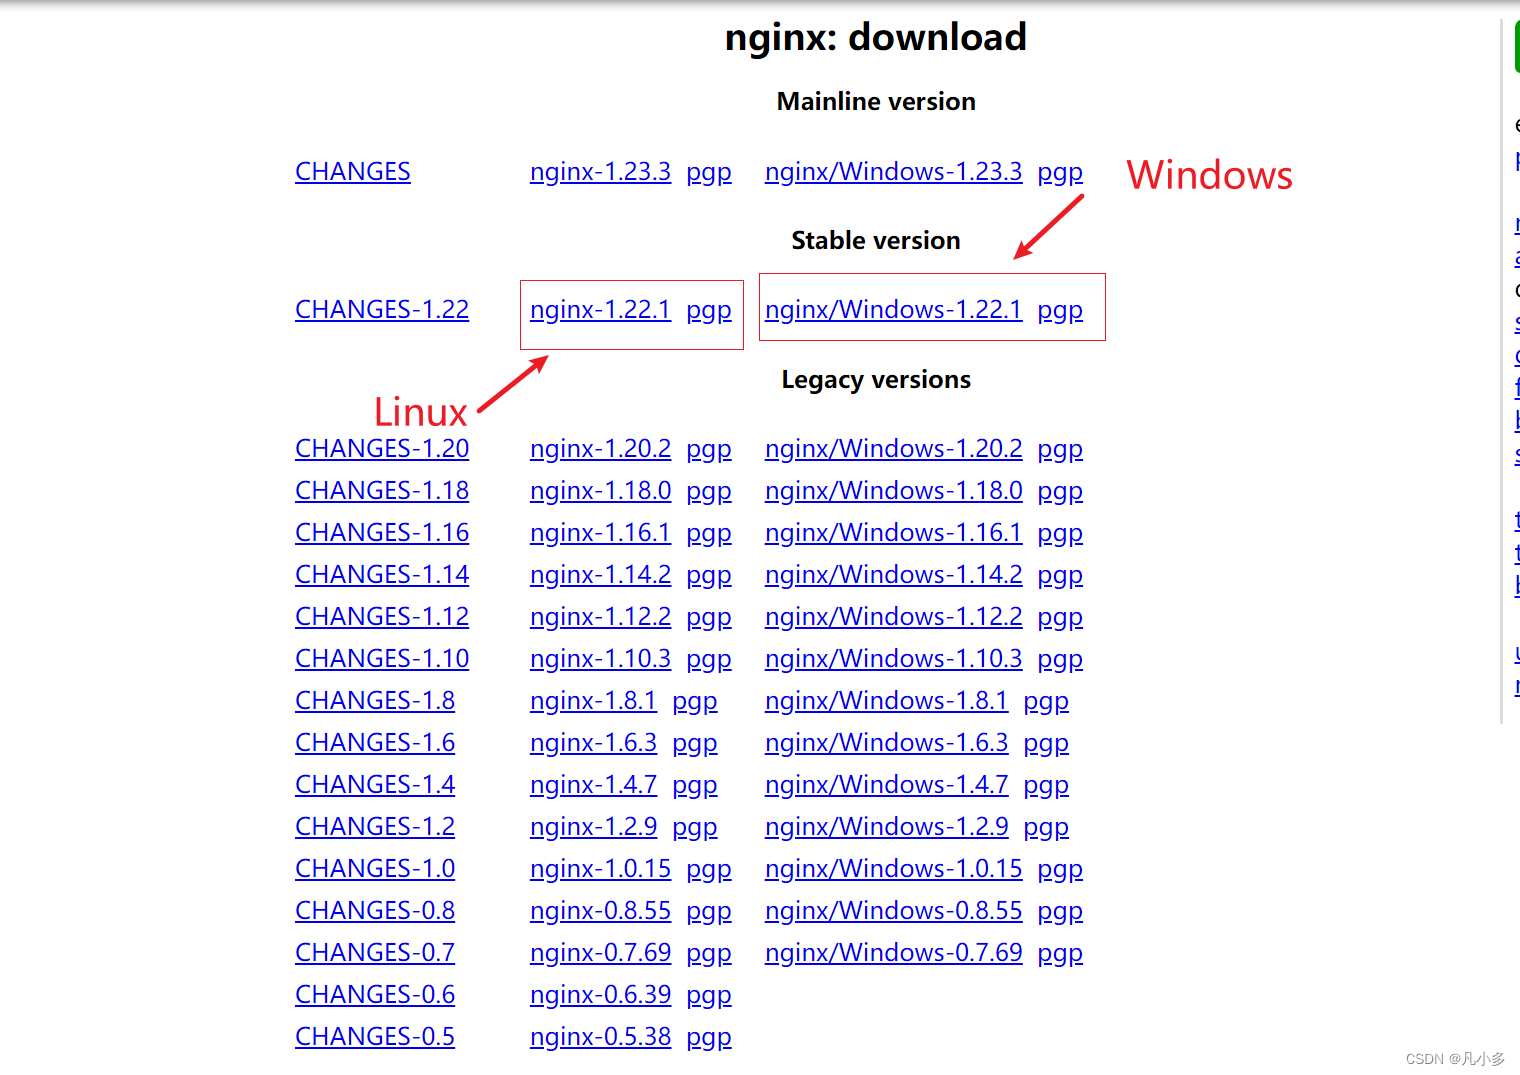The width and height of the screenshot is (1520, 1075).
Task: Open pgp signature for nginx-1.18.0
Action: click(x=709, y=491)
